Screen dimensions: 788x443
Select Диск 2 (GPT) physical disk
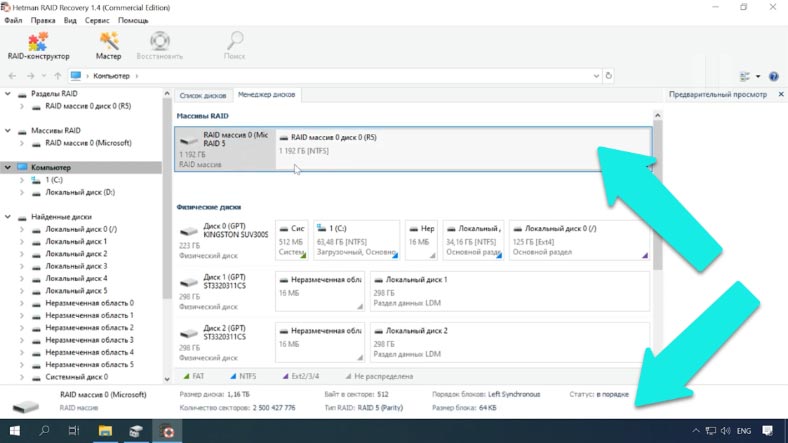point(224,343)
